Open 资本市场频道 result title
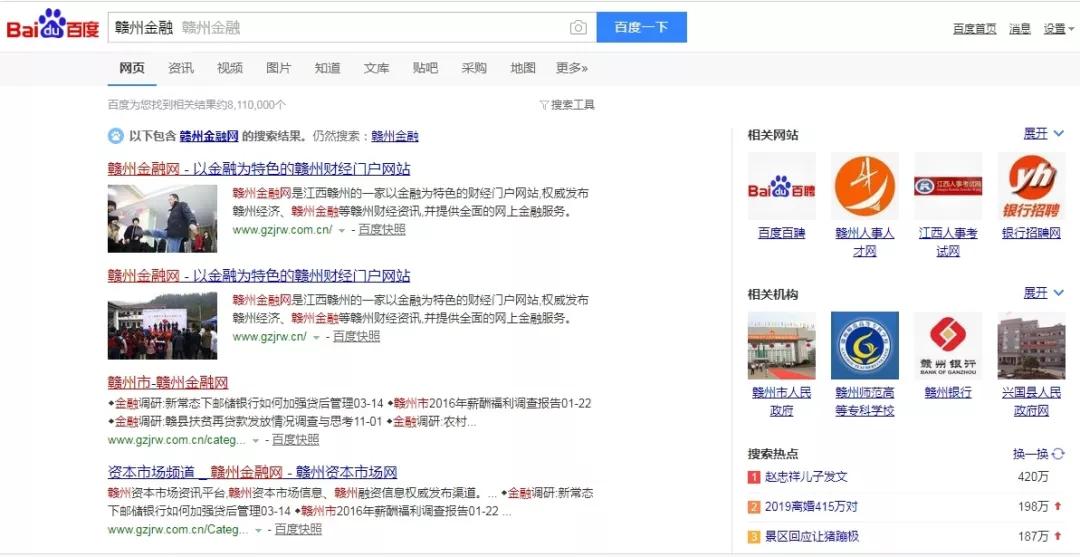The height and width of the screenshot is (557, 1080). (x=252, y=472)
